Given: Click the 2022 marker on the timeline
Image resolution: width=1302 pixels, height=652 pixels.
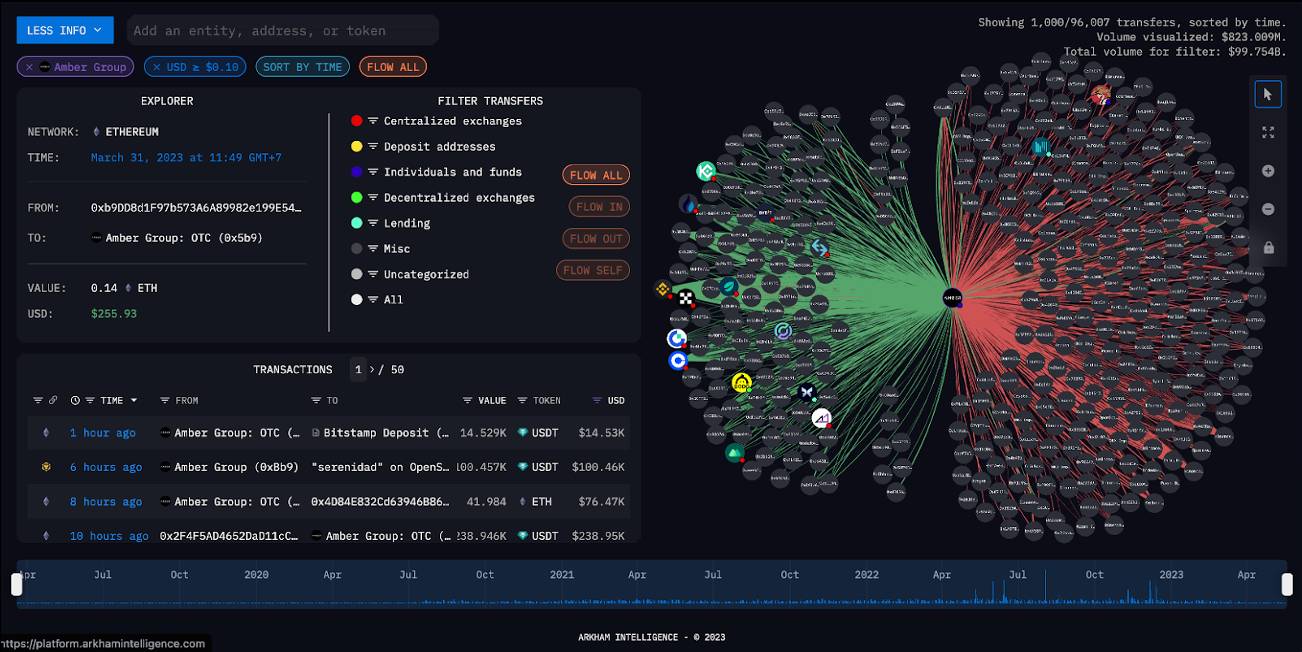Looking at the screenshot, I should pos(866,575).
